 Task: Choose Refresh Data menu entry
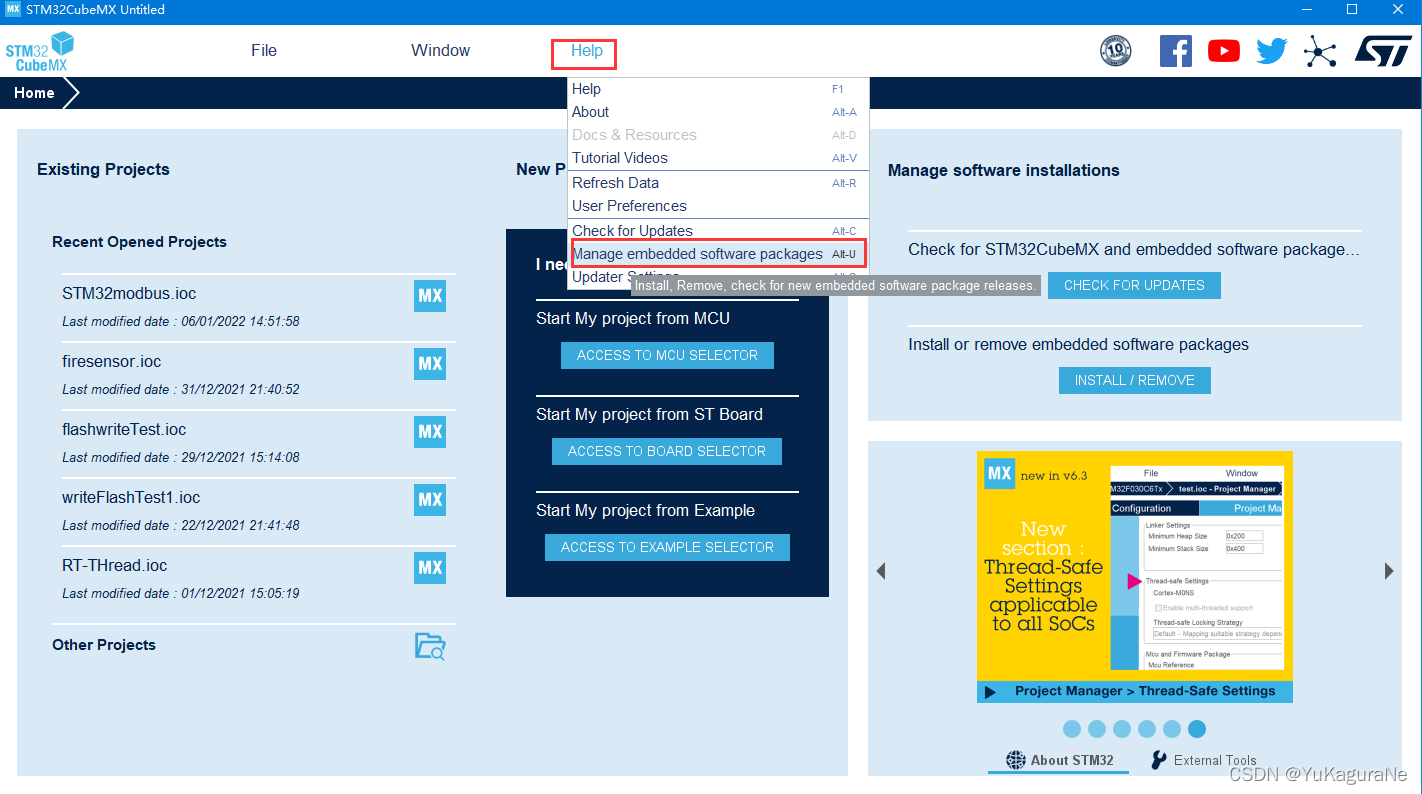coord(718,183)
